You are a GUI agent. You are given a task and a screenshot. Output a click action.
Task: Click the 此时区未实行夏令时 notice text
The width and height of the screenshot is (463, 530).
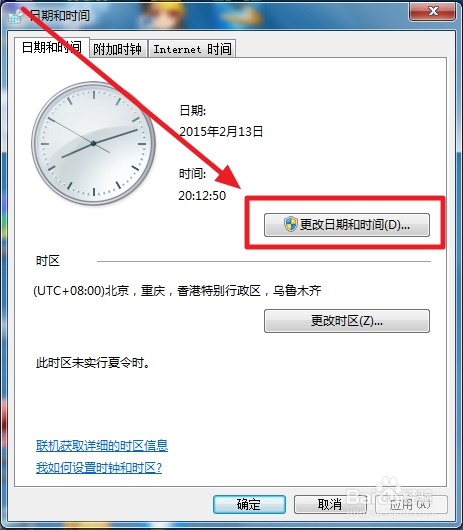pos(93,363)
